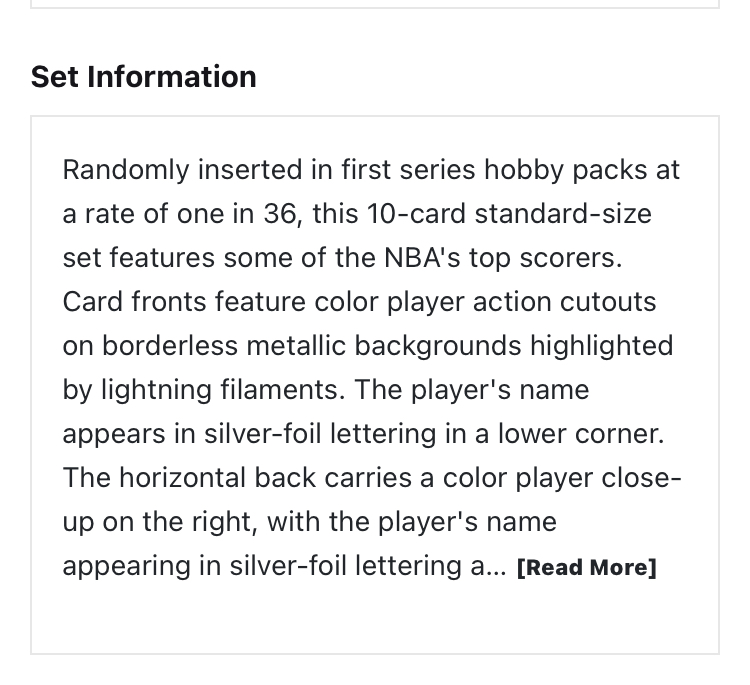Click the phrase 'borderless metallic backgrounds'
750x685 pixels.
click(x=311, y=346)
